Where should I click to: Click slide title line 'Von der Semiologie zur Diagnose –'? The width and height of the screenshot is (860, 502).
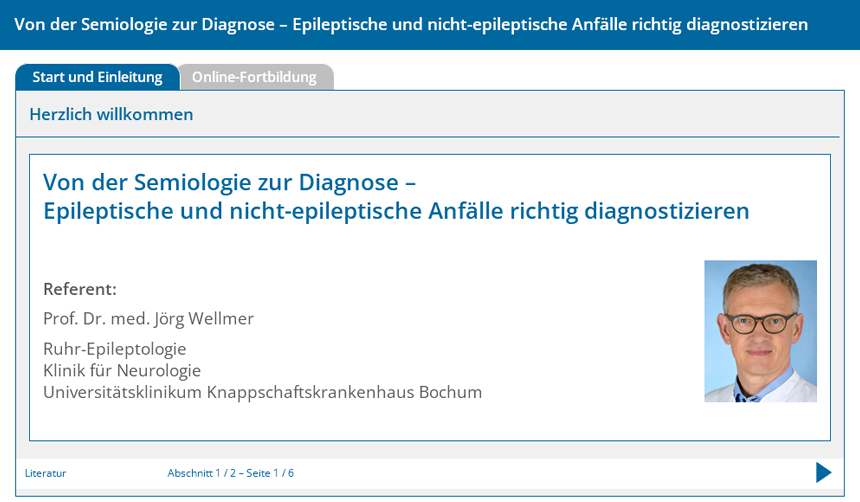(x=229, y=182)
